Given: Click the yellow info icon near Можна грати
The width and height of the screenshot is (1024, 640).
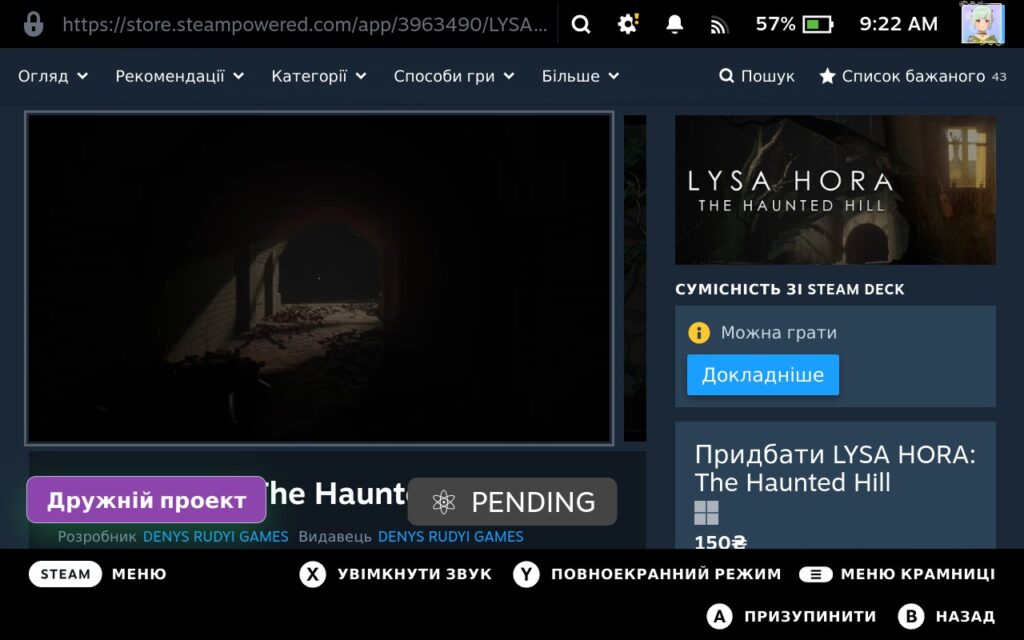Looking at the screenshot, I should coord(699,332).
